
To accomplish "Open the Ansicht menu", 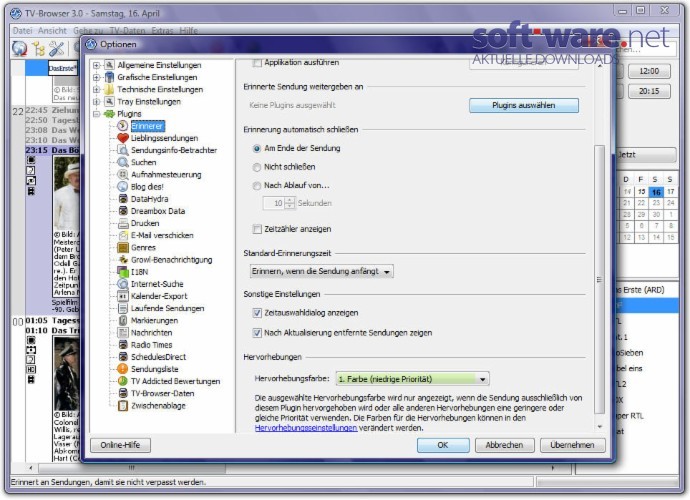I will (x=52, y=31).
